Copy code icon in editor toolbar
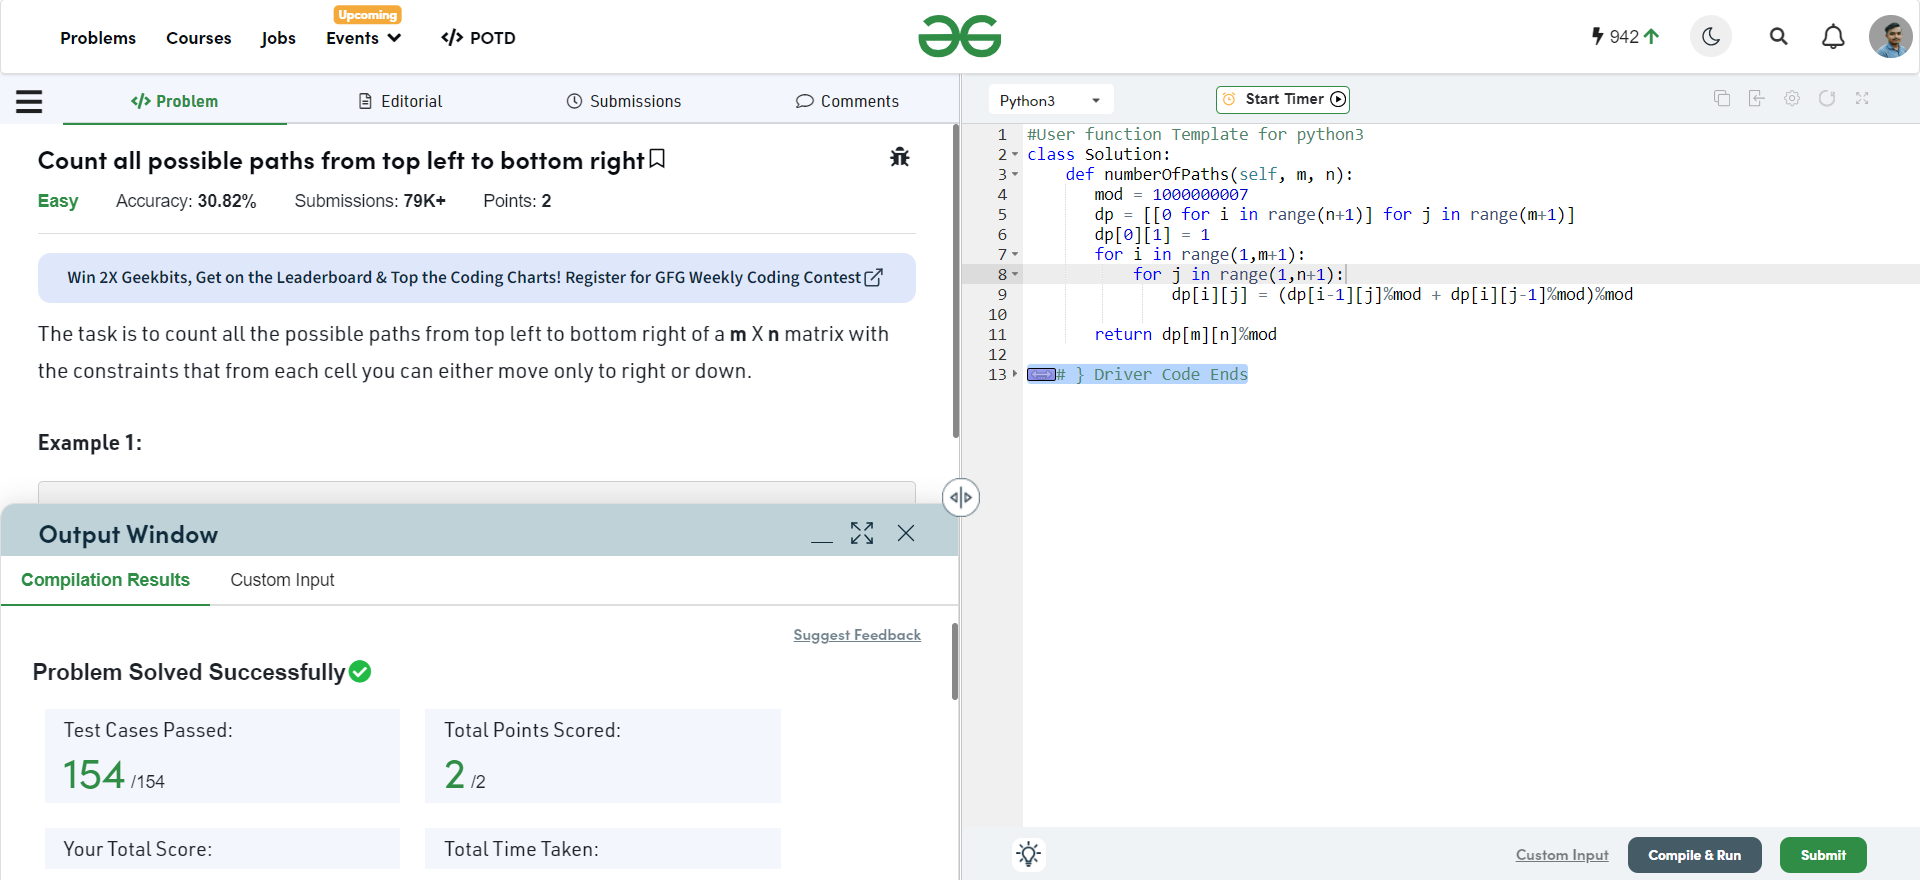Viewport: 1920px width, 880px height. point(1722,98)
